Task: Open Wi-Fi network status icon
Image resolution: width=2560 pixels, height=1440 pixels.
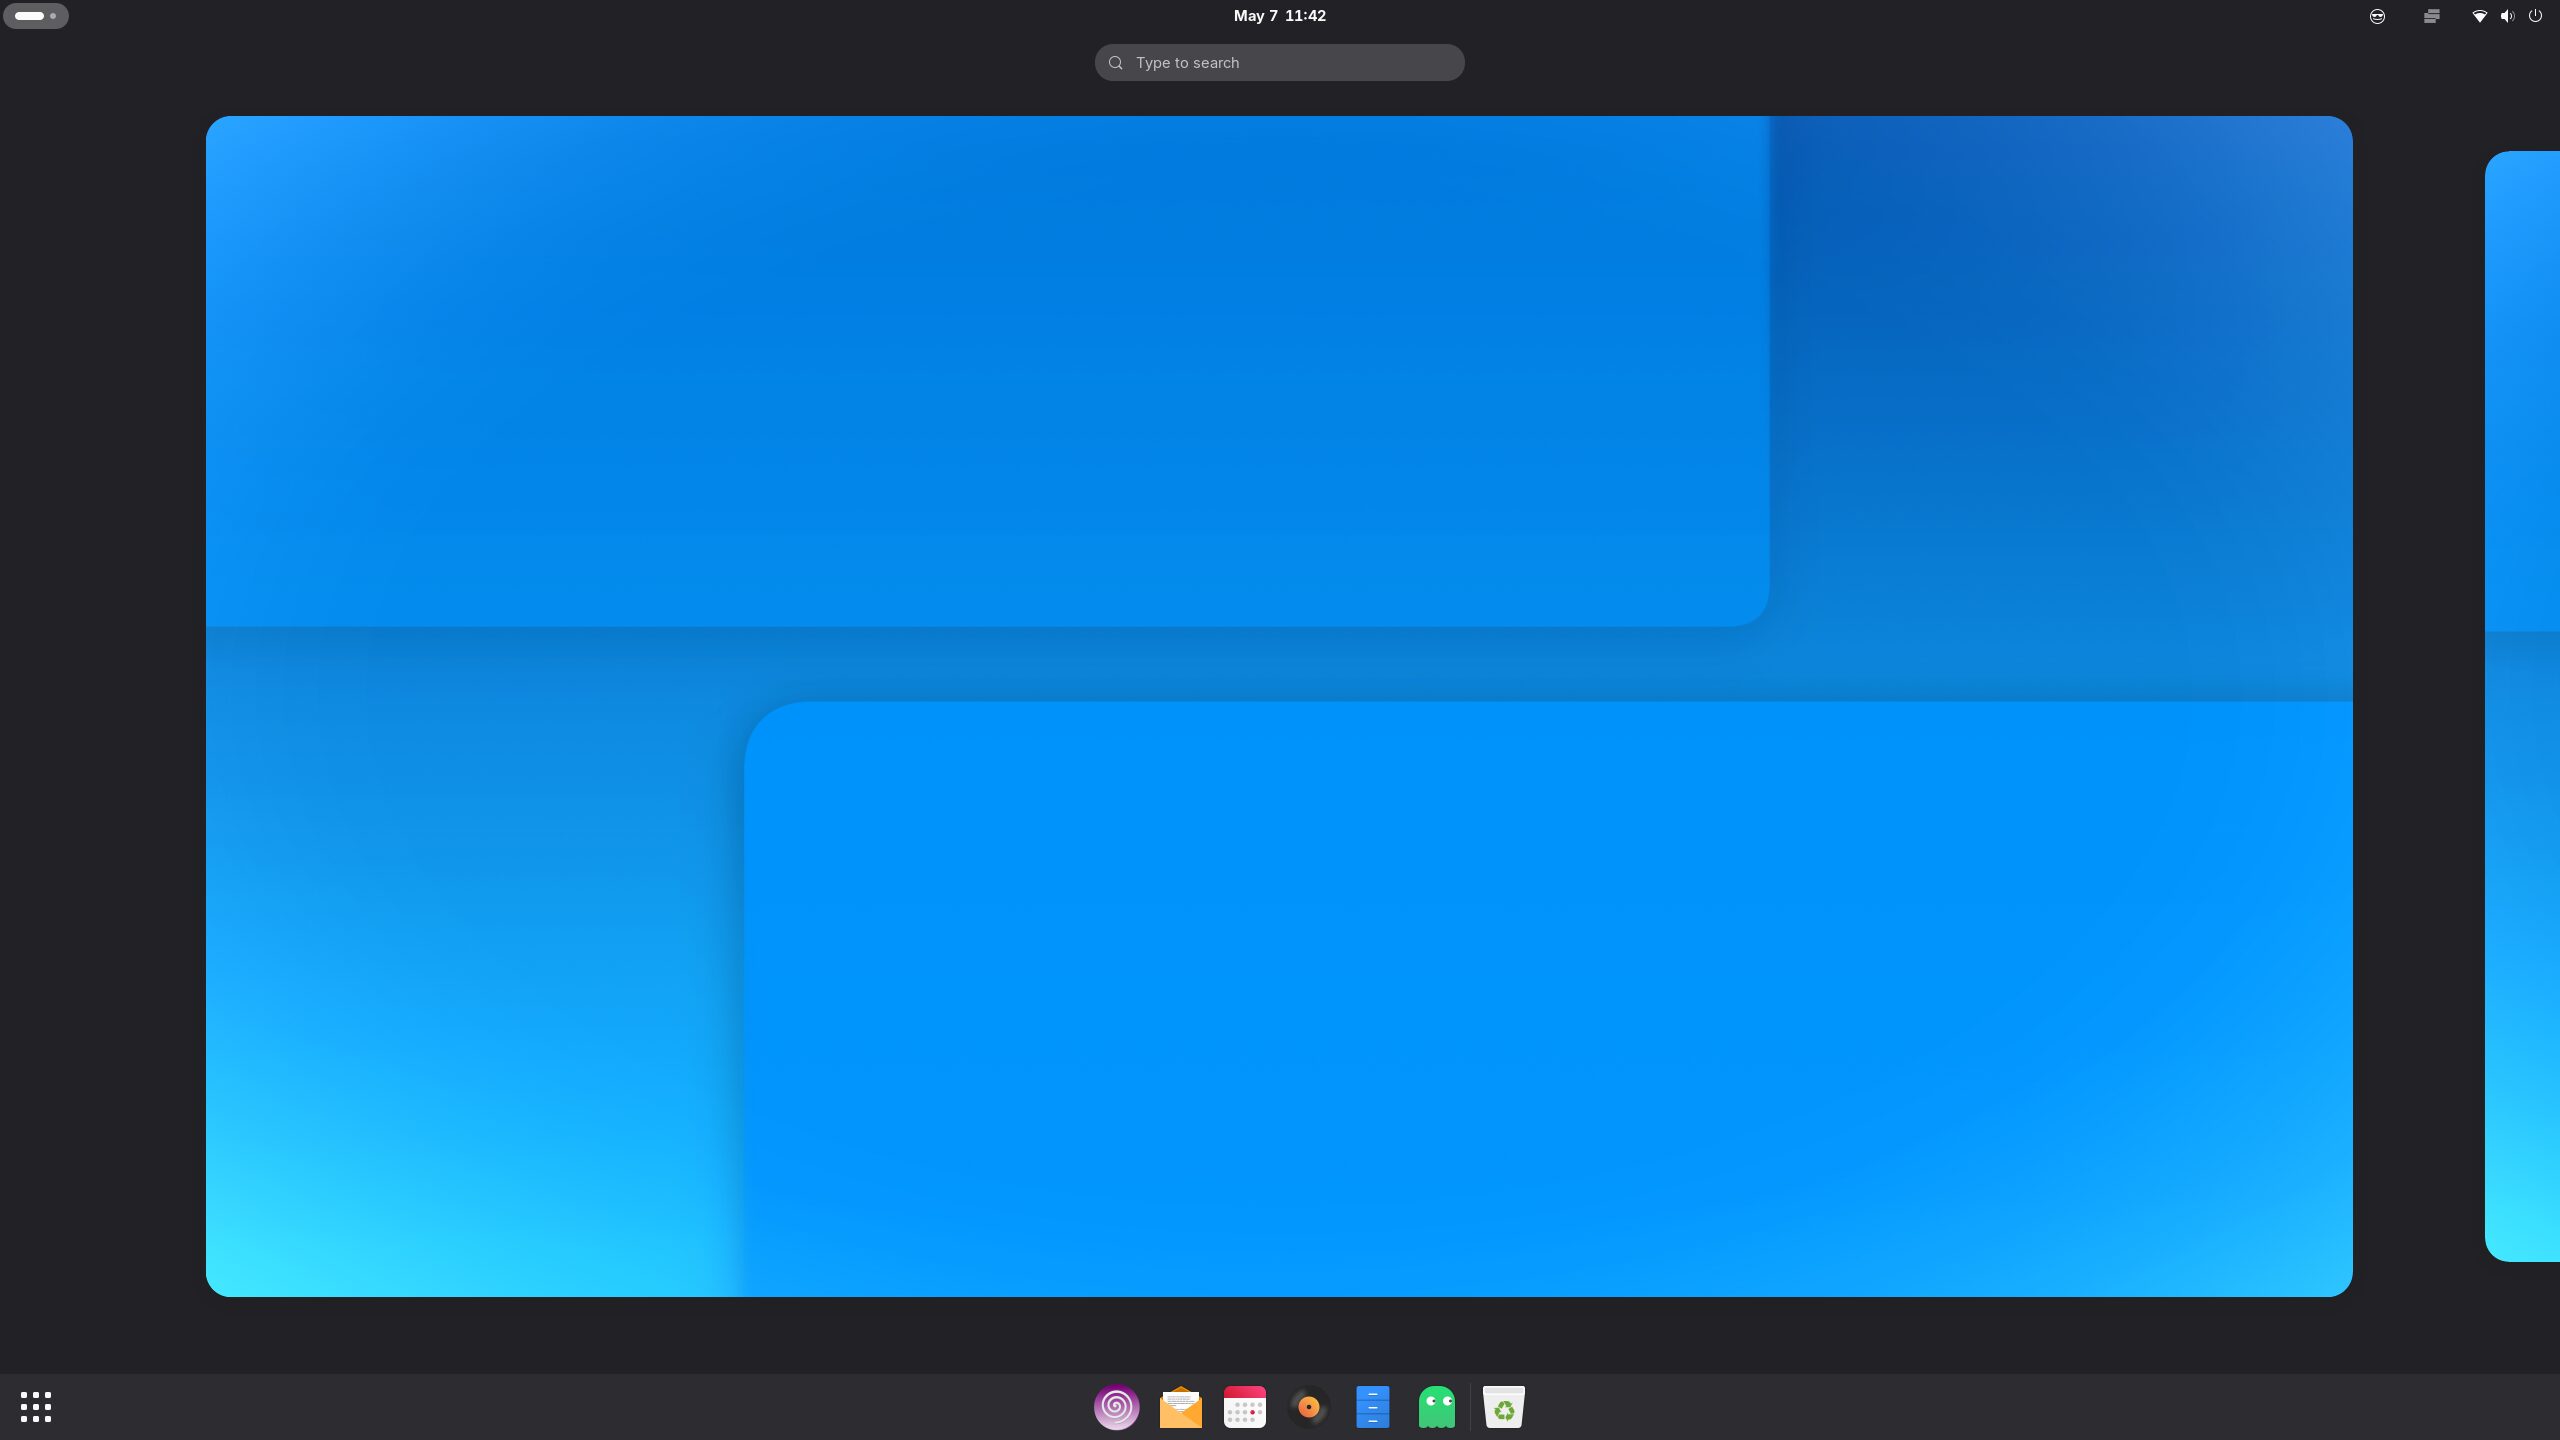Action: coord(2479,16)
